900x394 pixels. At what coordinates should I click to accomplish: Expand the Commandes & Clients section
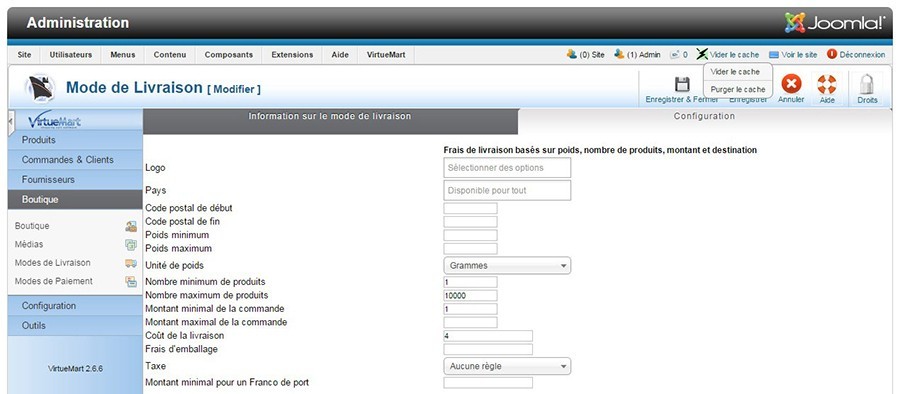[75, 160]
